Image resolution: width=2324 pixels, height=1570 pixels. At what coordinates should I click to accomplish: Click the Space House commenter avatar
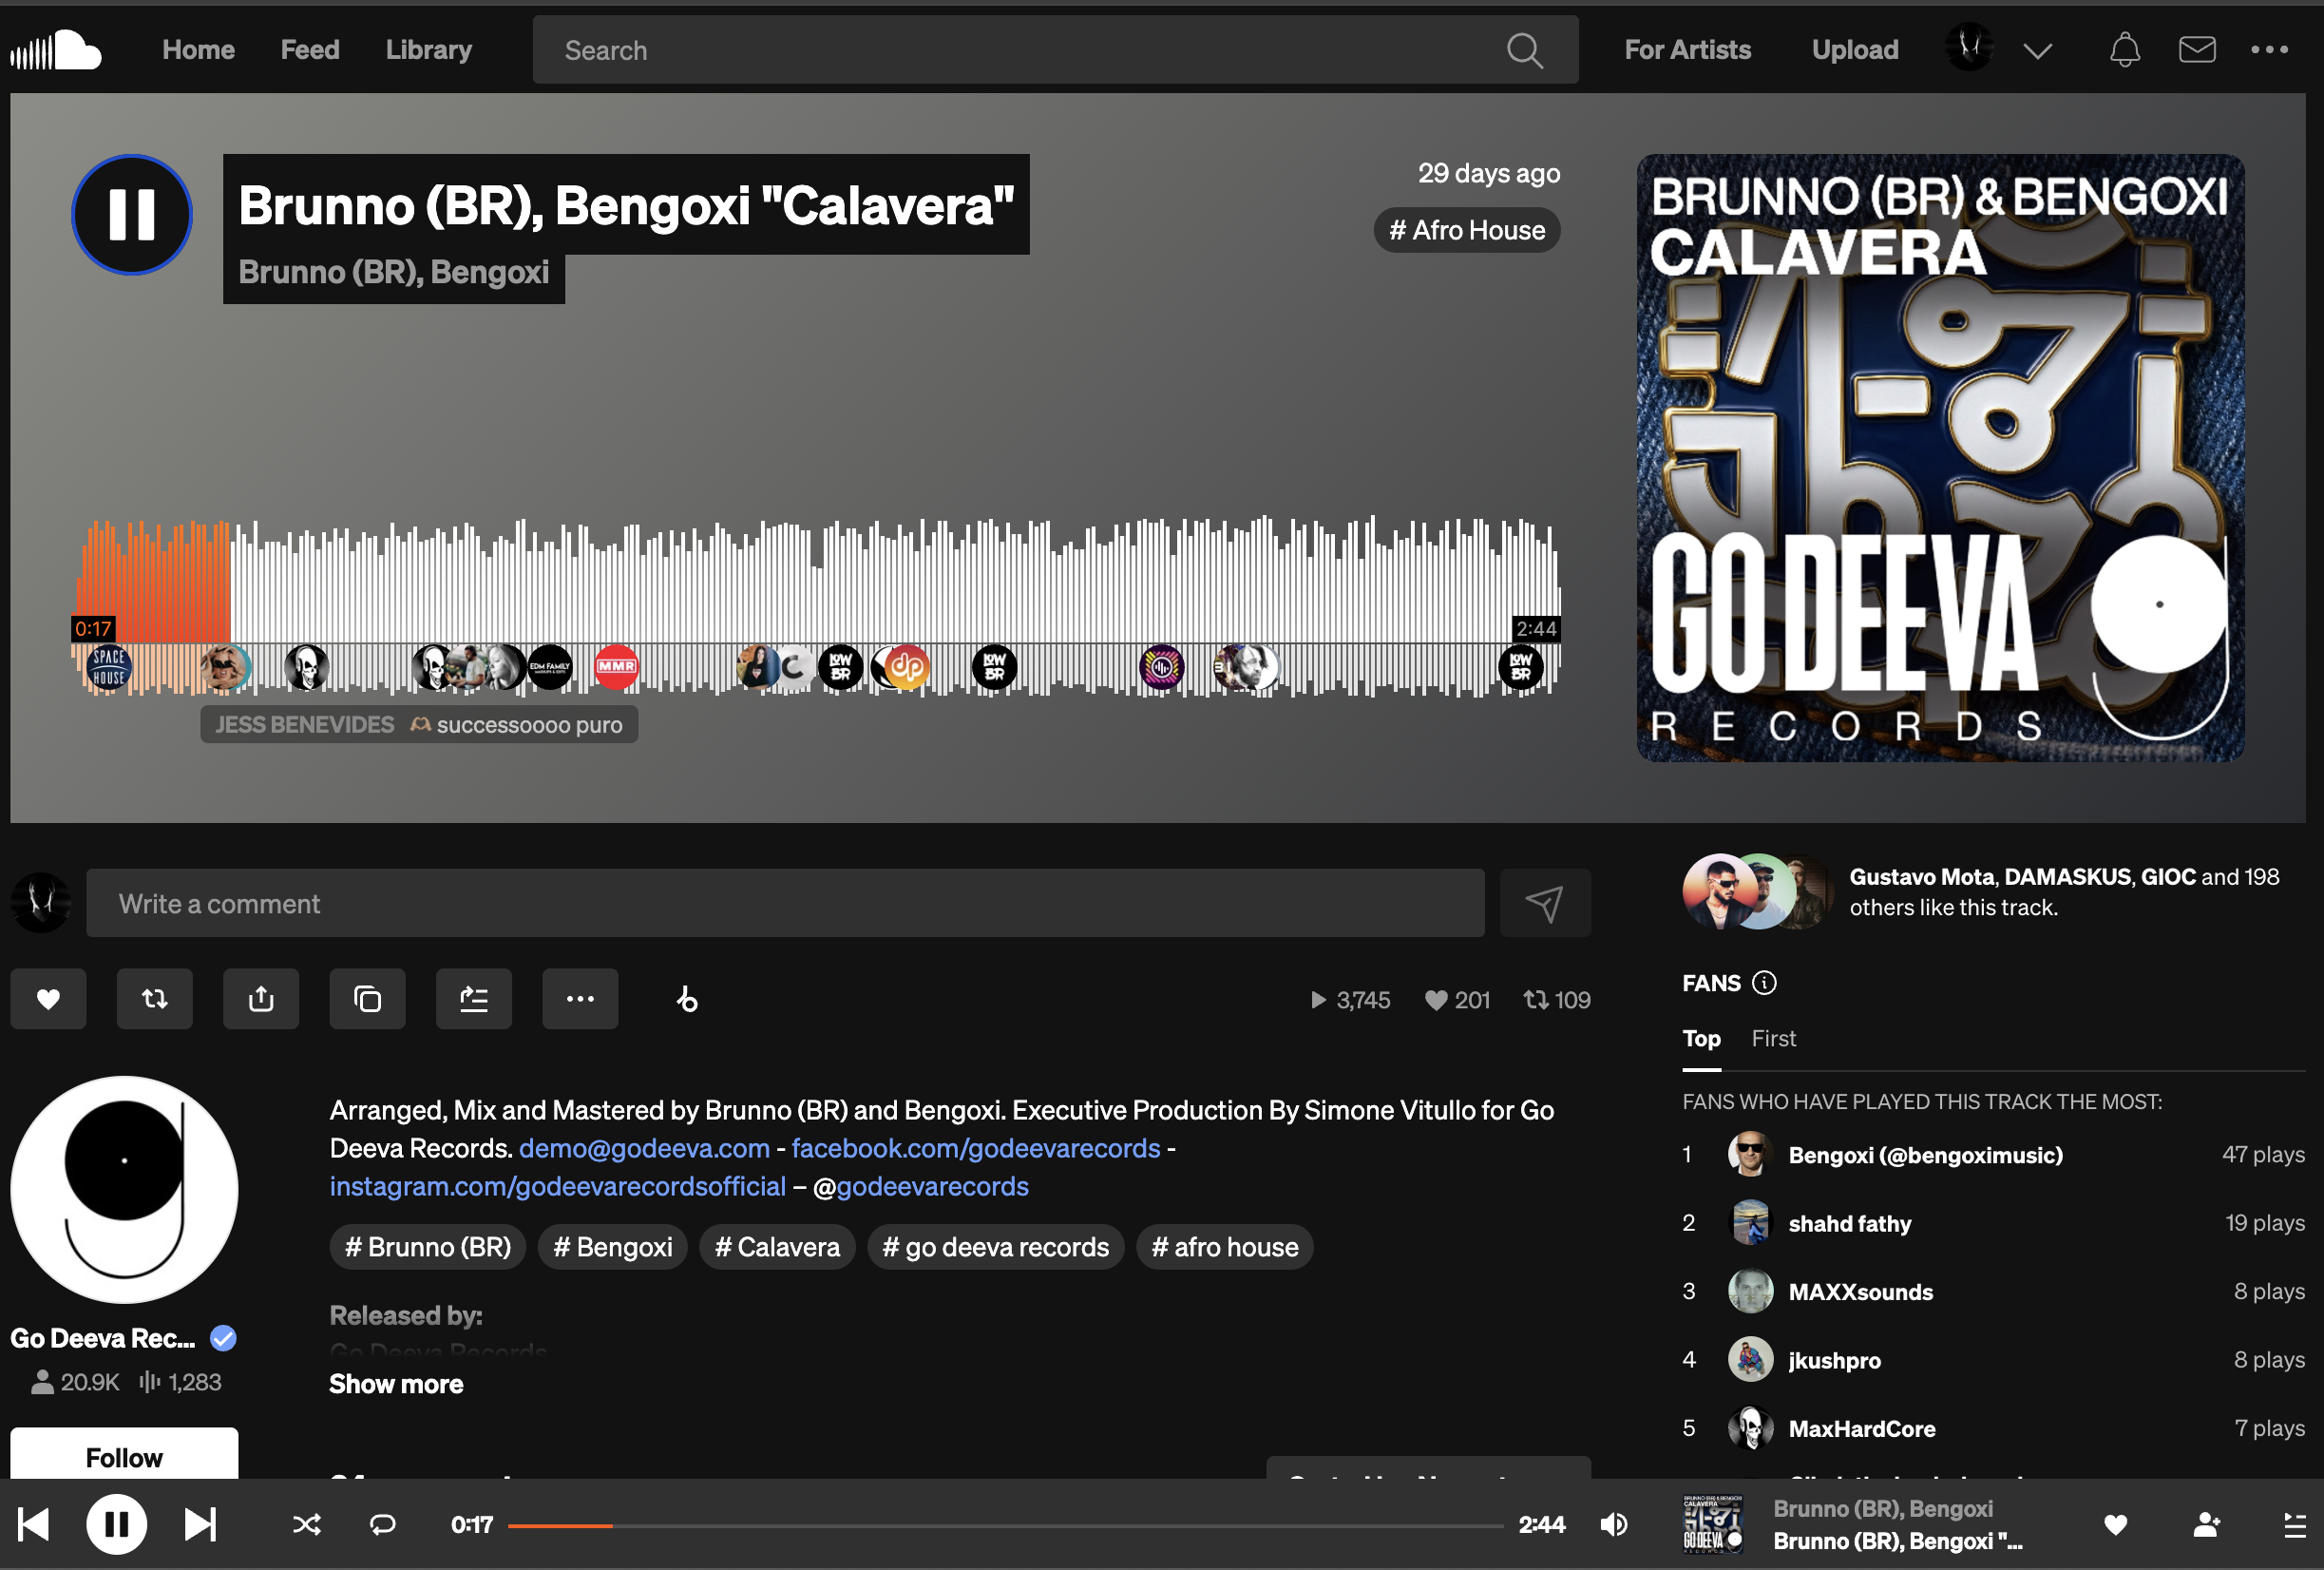[109, 667]
